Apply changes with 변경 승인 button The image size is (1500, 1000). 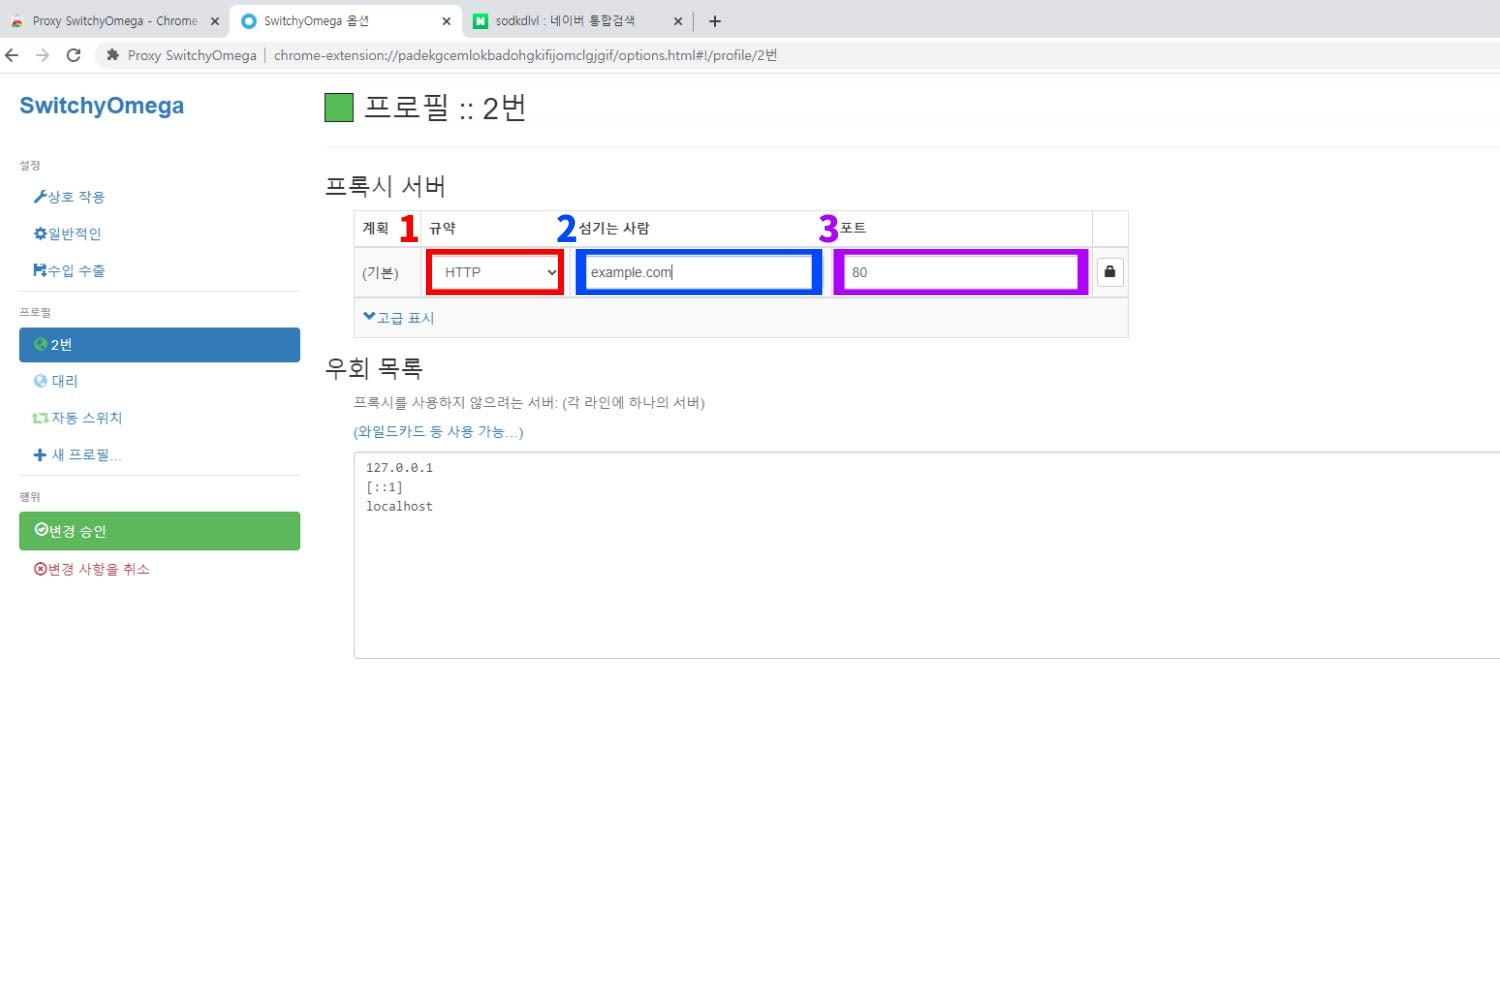(159, 531)
